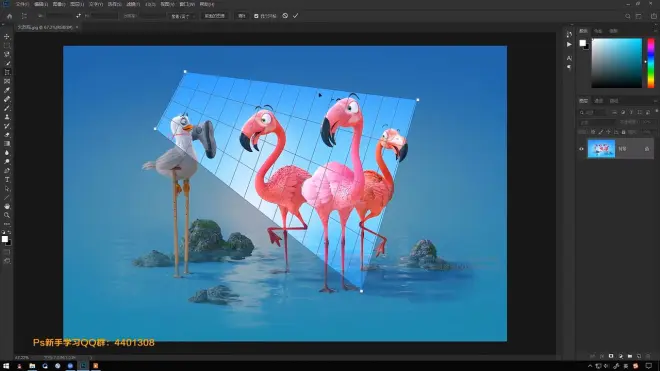The width and height of the screenshot is (660, 371).
Task: Cancel the perspective crop operation
Action: 285,16
